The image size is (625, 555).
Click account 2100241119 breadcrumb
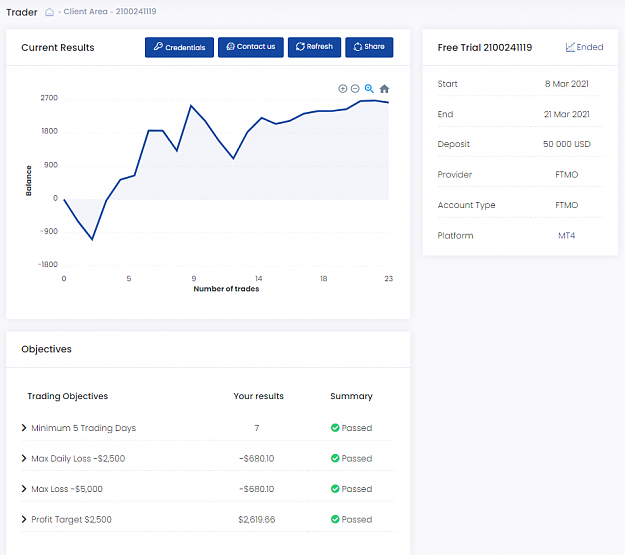(136, 12)
